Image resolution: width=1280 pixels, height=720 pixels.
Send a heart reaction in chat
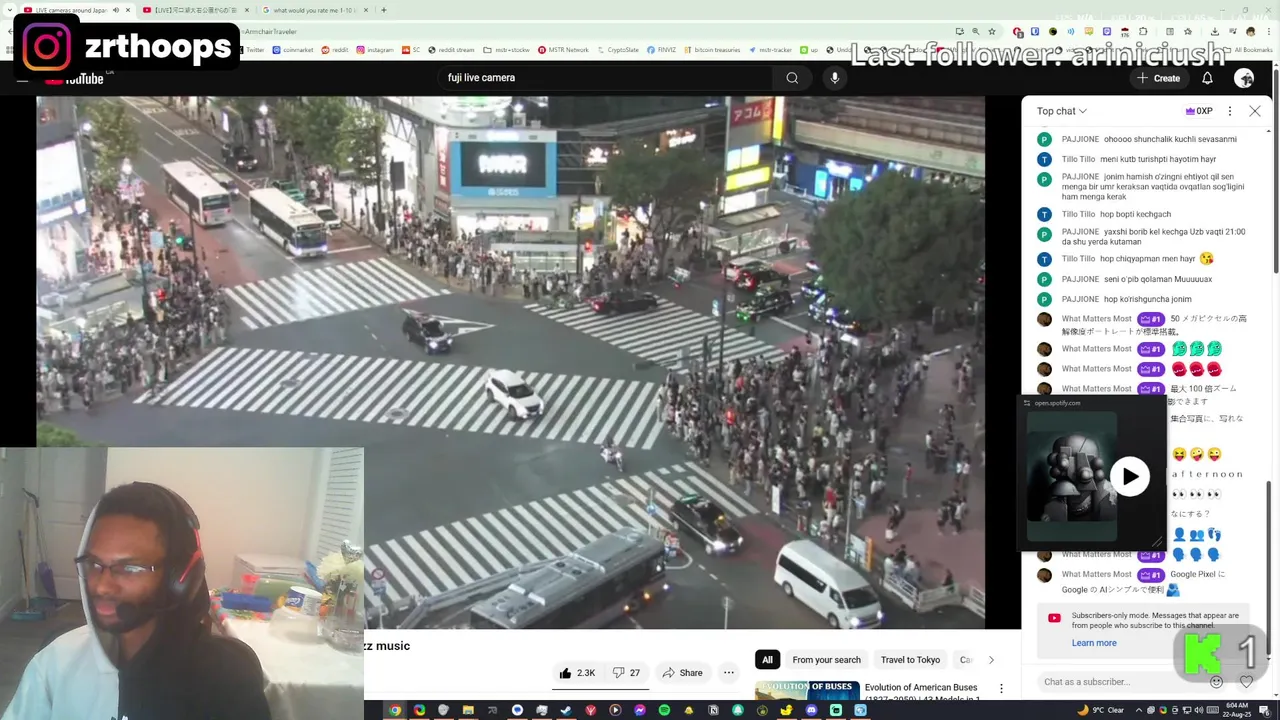click(1246, 682)
